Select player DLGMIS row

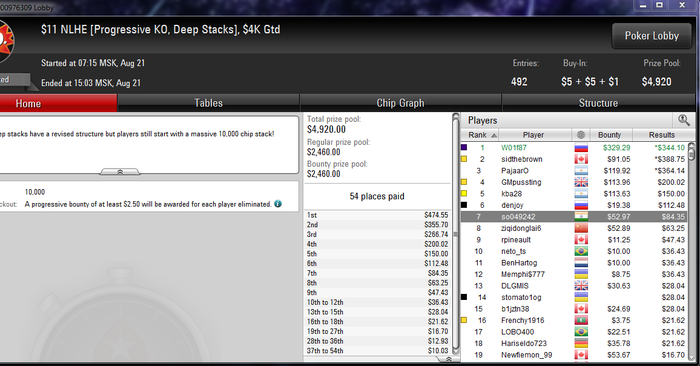click(575, 286)
